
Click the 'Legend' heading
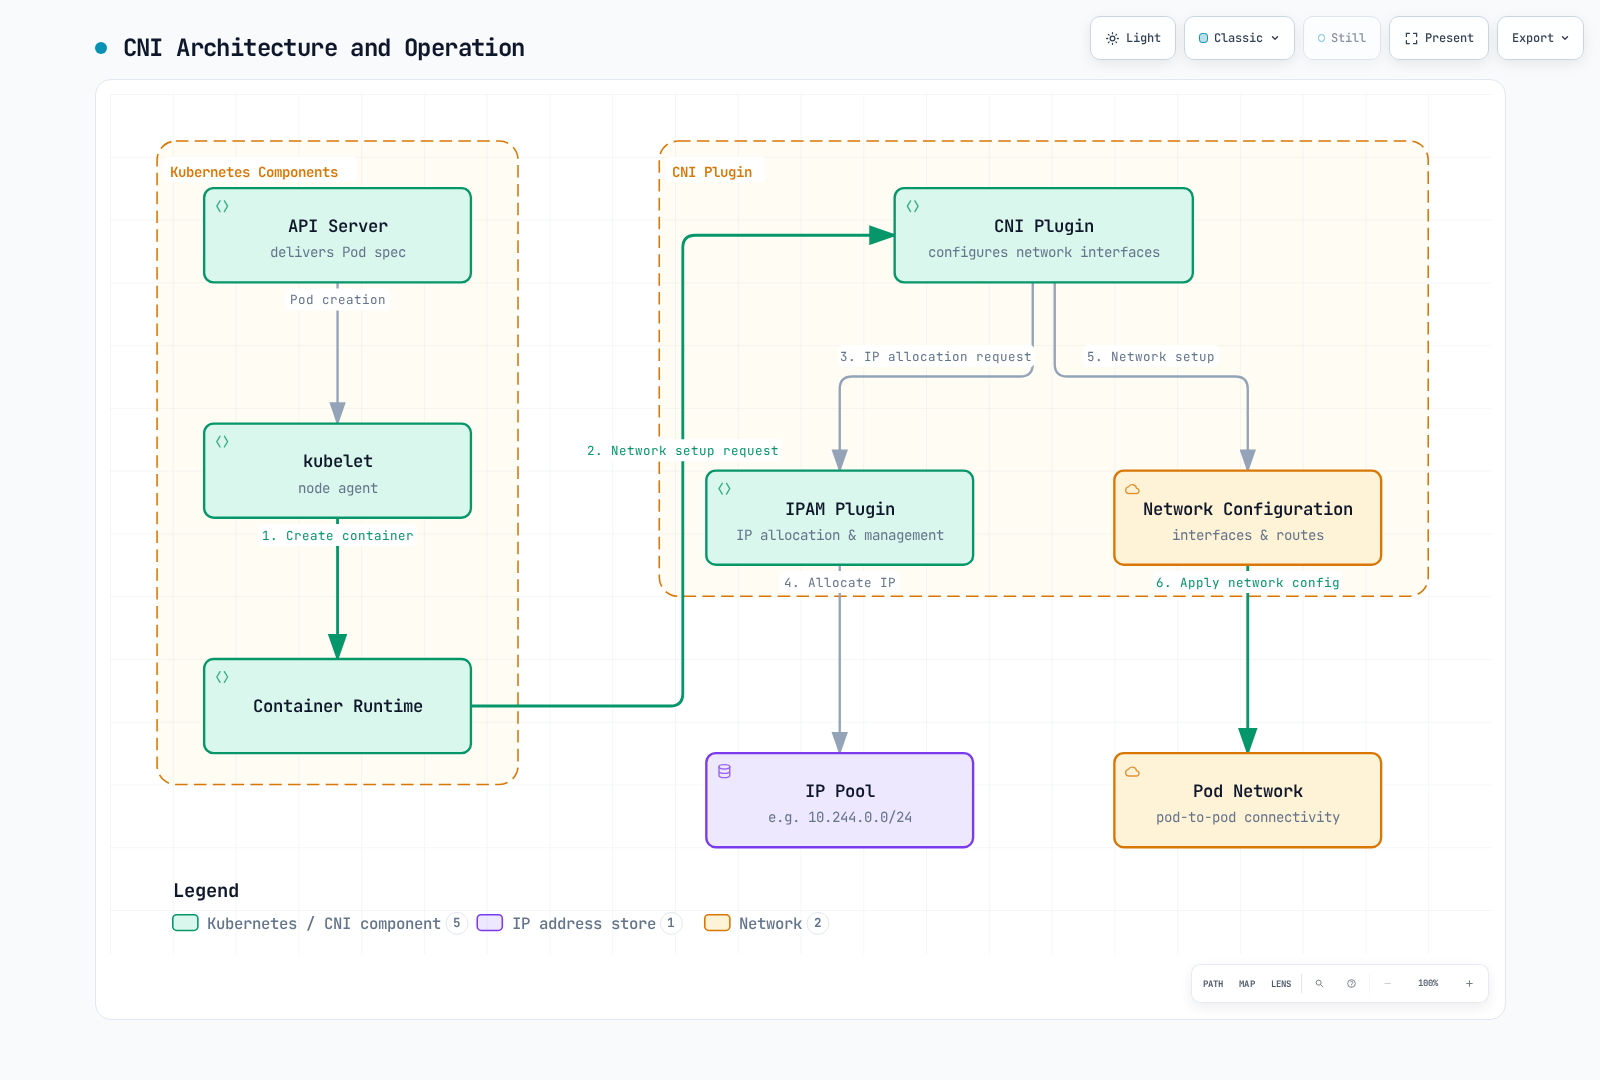pos(206,891)
